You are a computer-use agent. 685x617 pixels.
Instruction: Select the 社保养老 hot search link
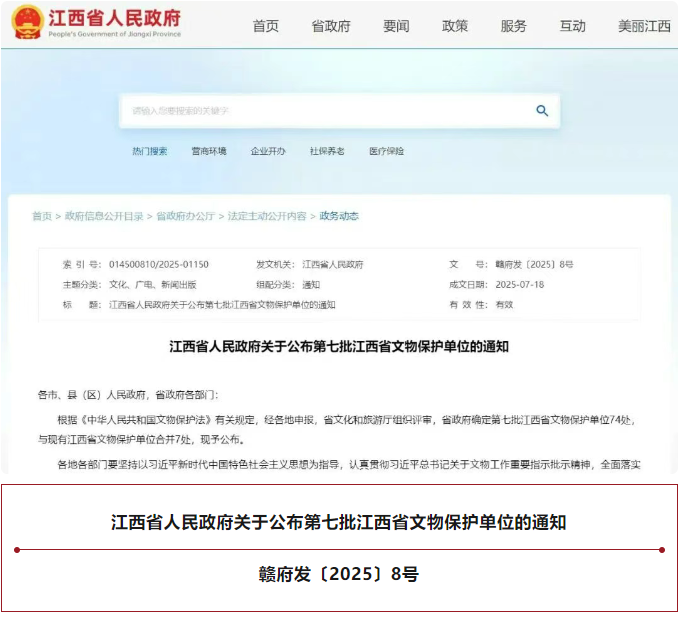point(327,151)
